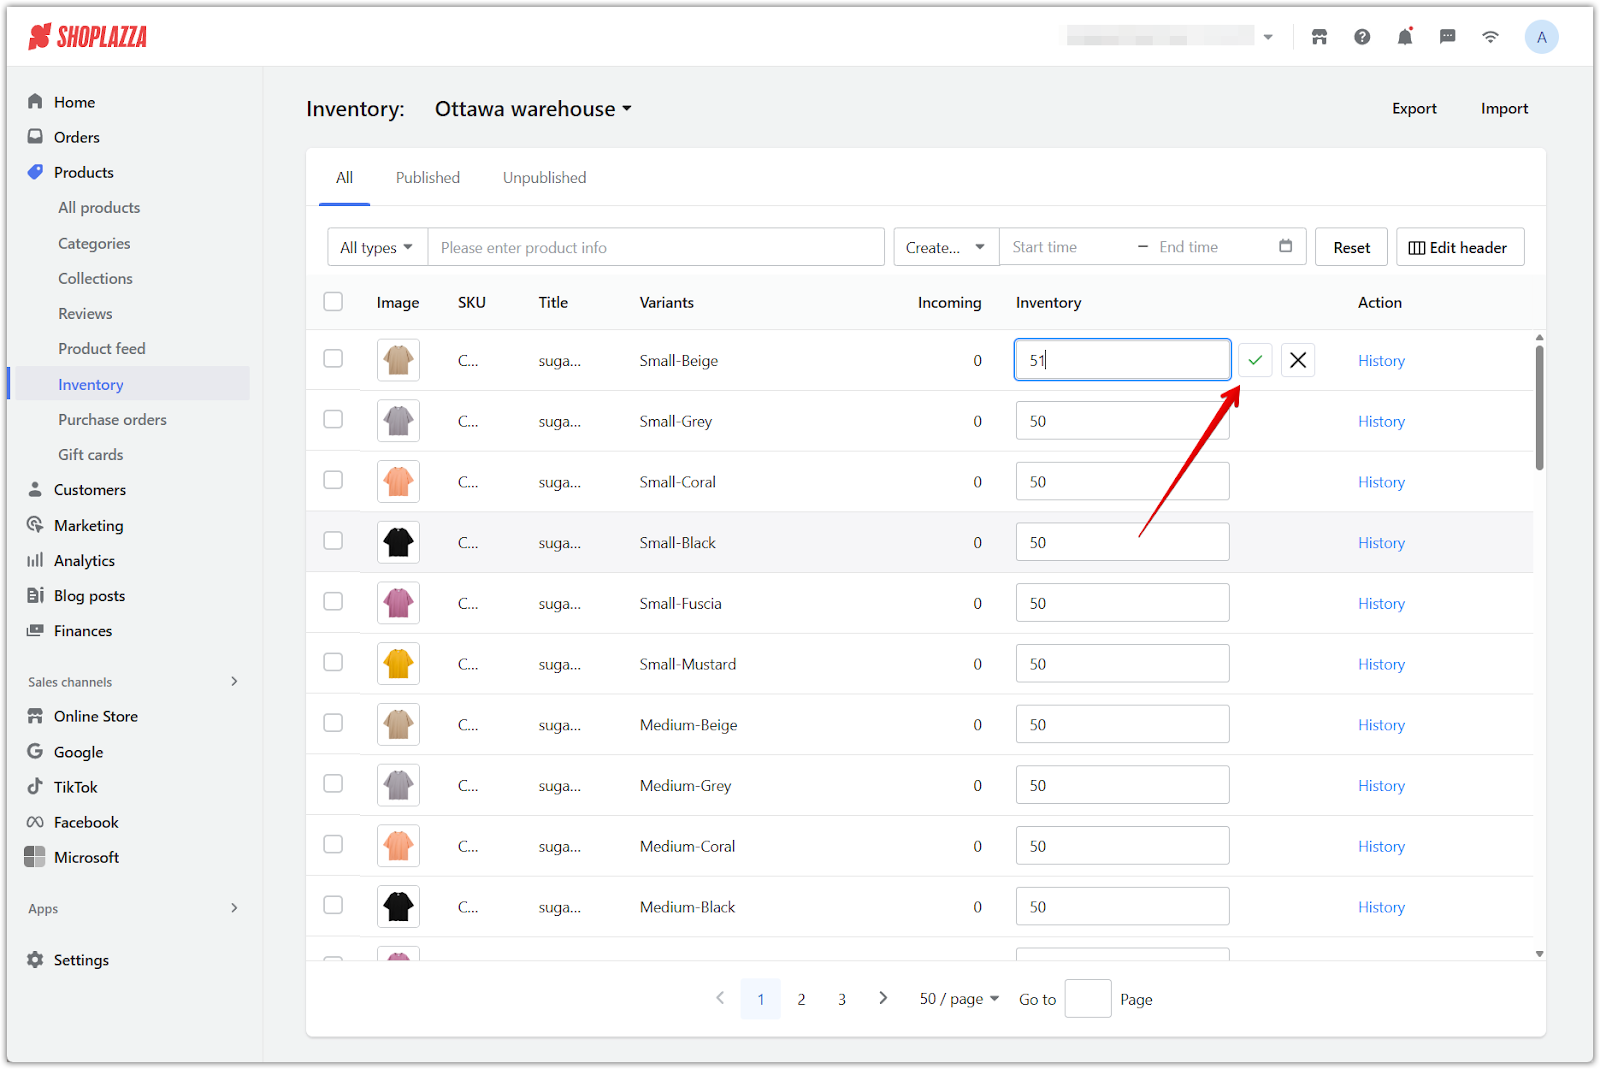Open the help question mark icon

(x=1362, y=37)
